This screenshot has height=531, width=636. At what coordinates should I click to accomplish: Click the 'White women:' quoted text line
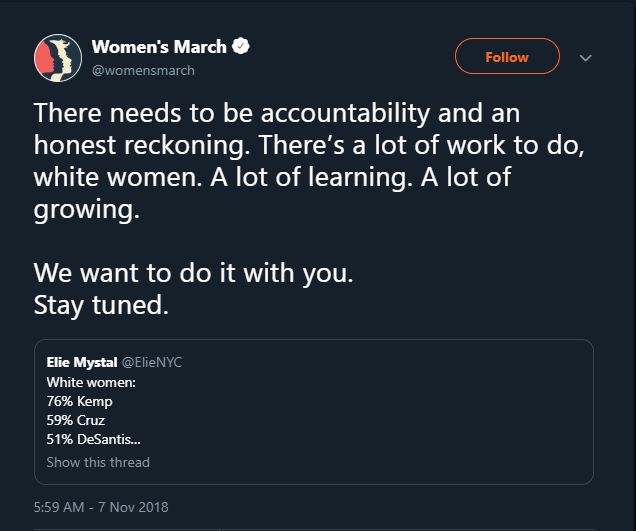[x=91, y=381]
